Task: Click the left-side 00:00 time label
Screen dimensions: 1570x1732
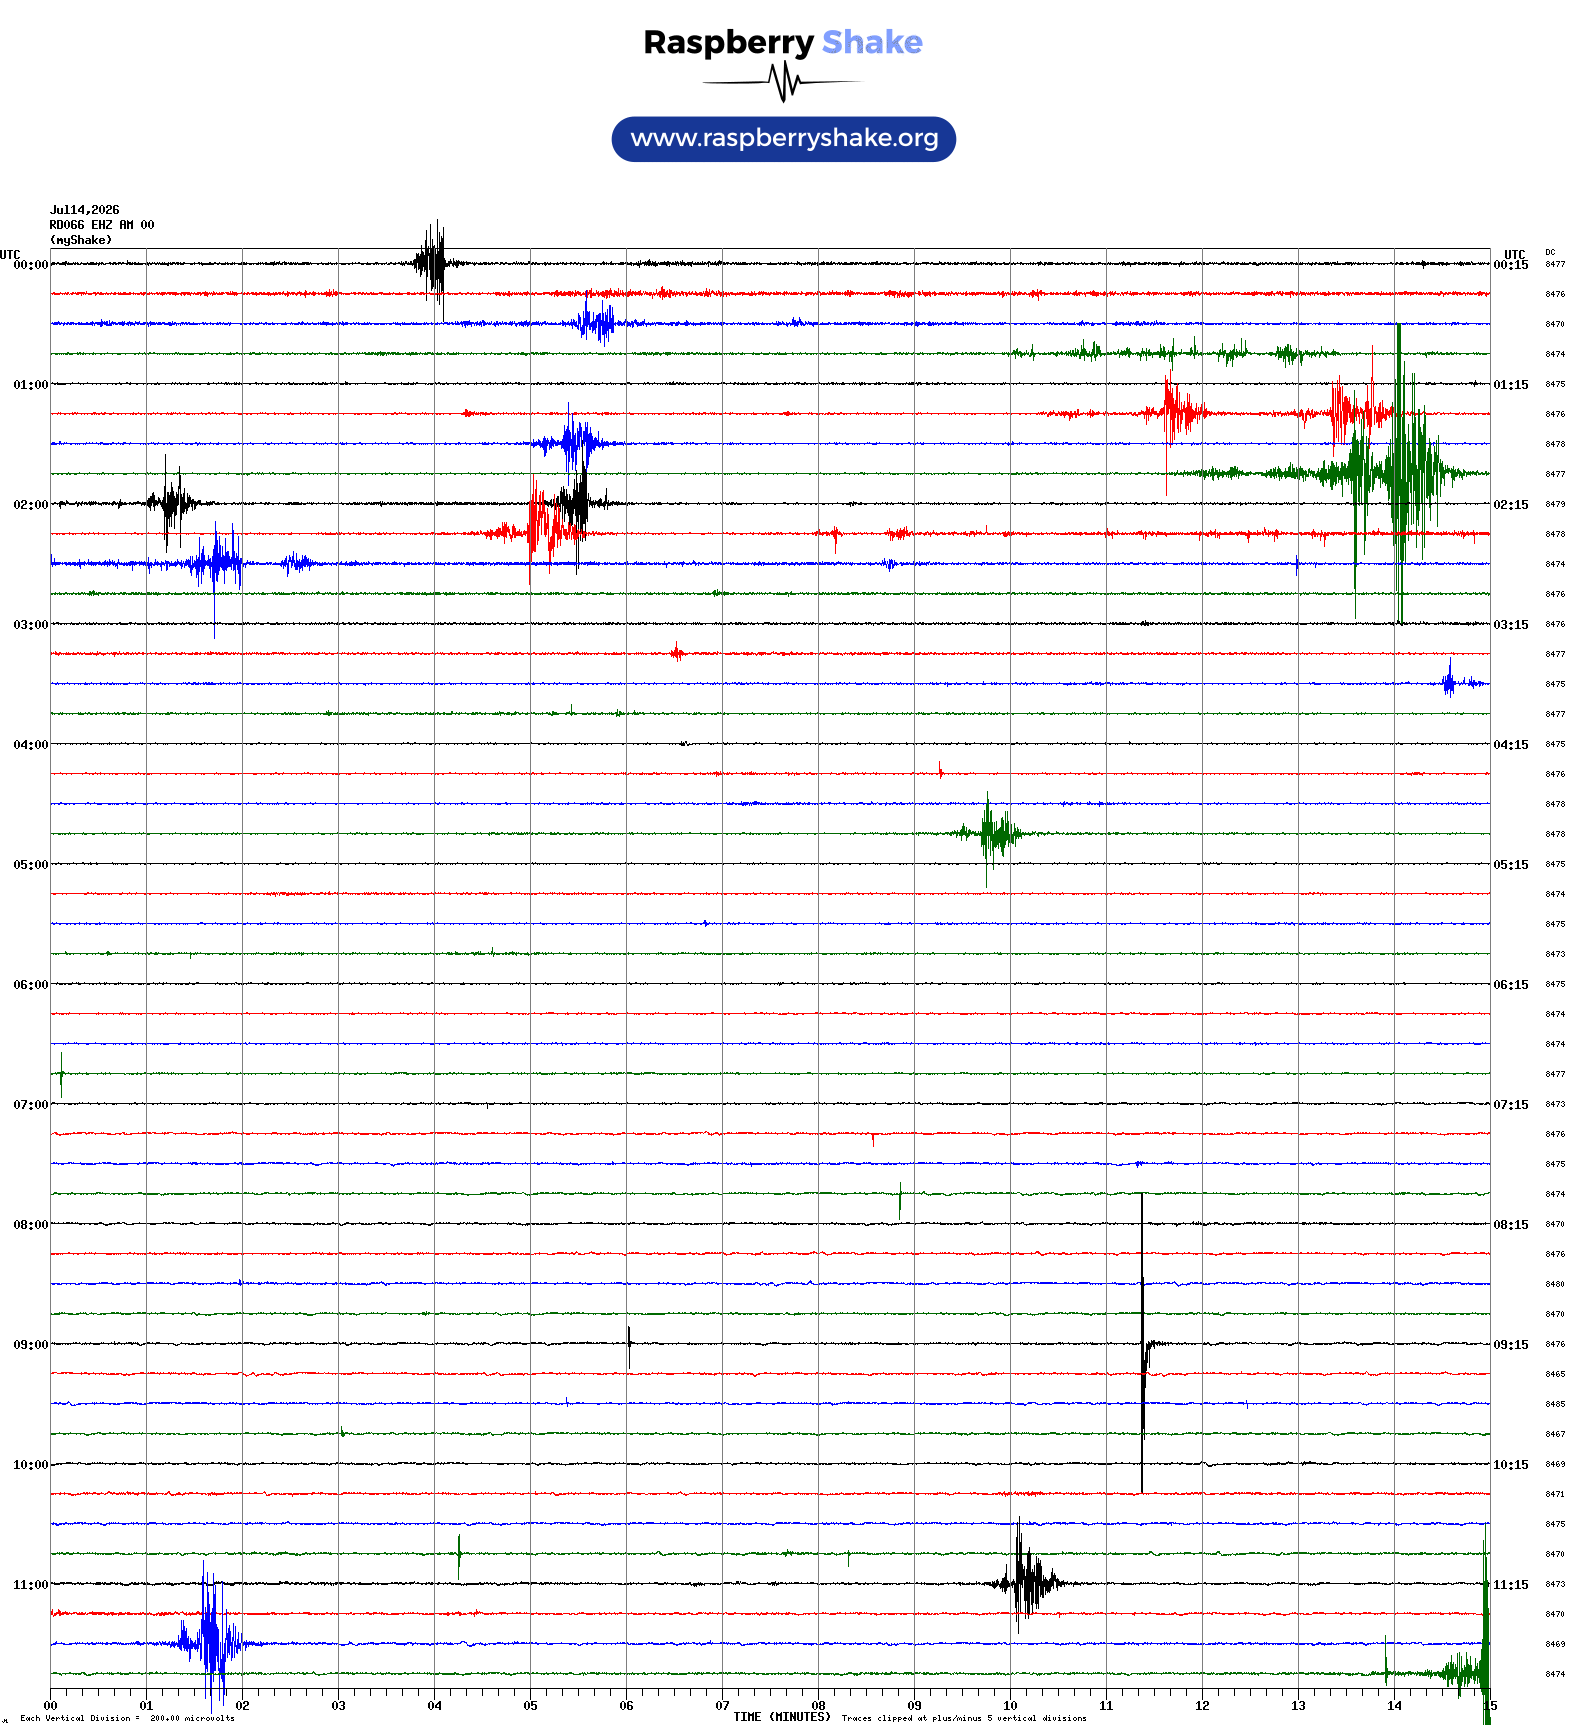Action: pos(31,265)
